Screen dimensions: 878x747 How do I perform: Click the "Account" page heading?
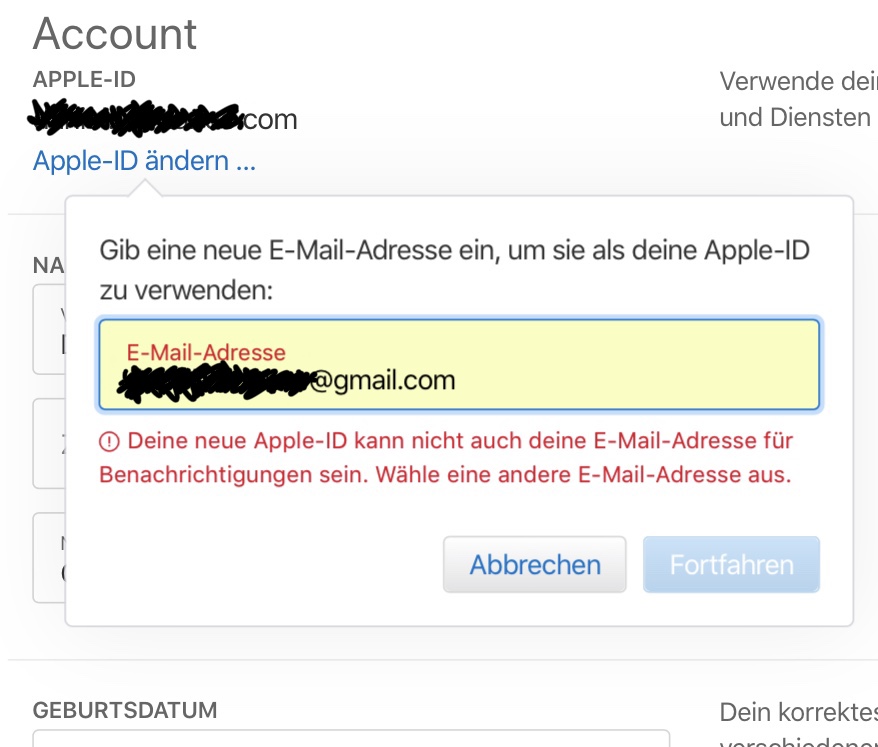click(x=115, y=35)
